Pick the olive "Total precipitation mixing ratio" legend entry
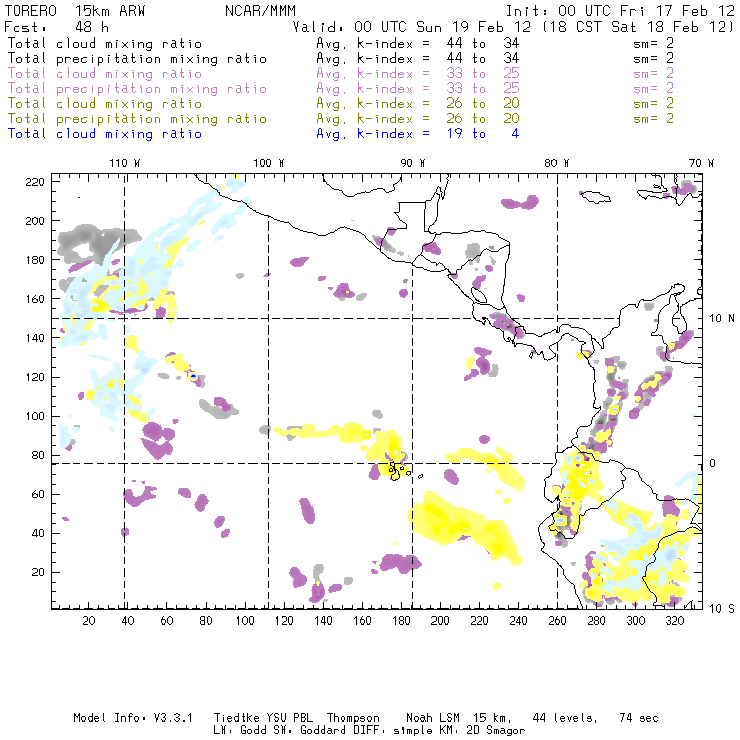This screenshot has height=740, width=740. 136,118
